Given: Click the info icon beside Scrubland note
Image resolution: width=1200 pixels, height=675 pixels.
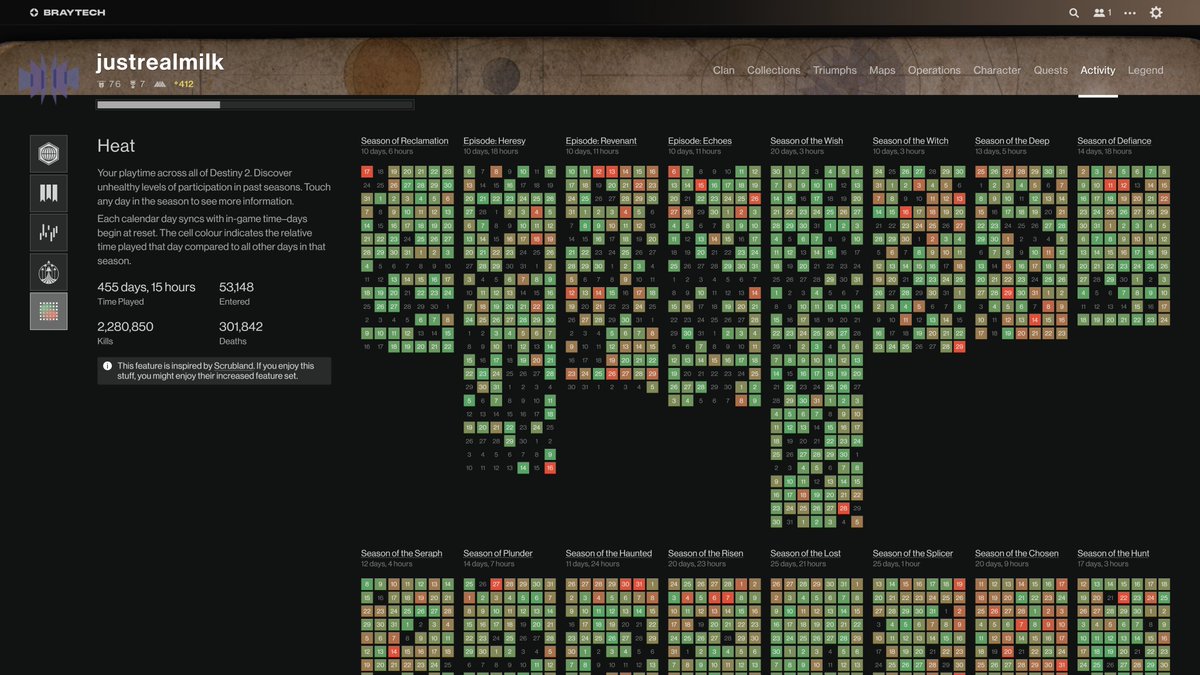Looking at the screenshot, I should (107, 366).
